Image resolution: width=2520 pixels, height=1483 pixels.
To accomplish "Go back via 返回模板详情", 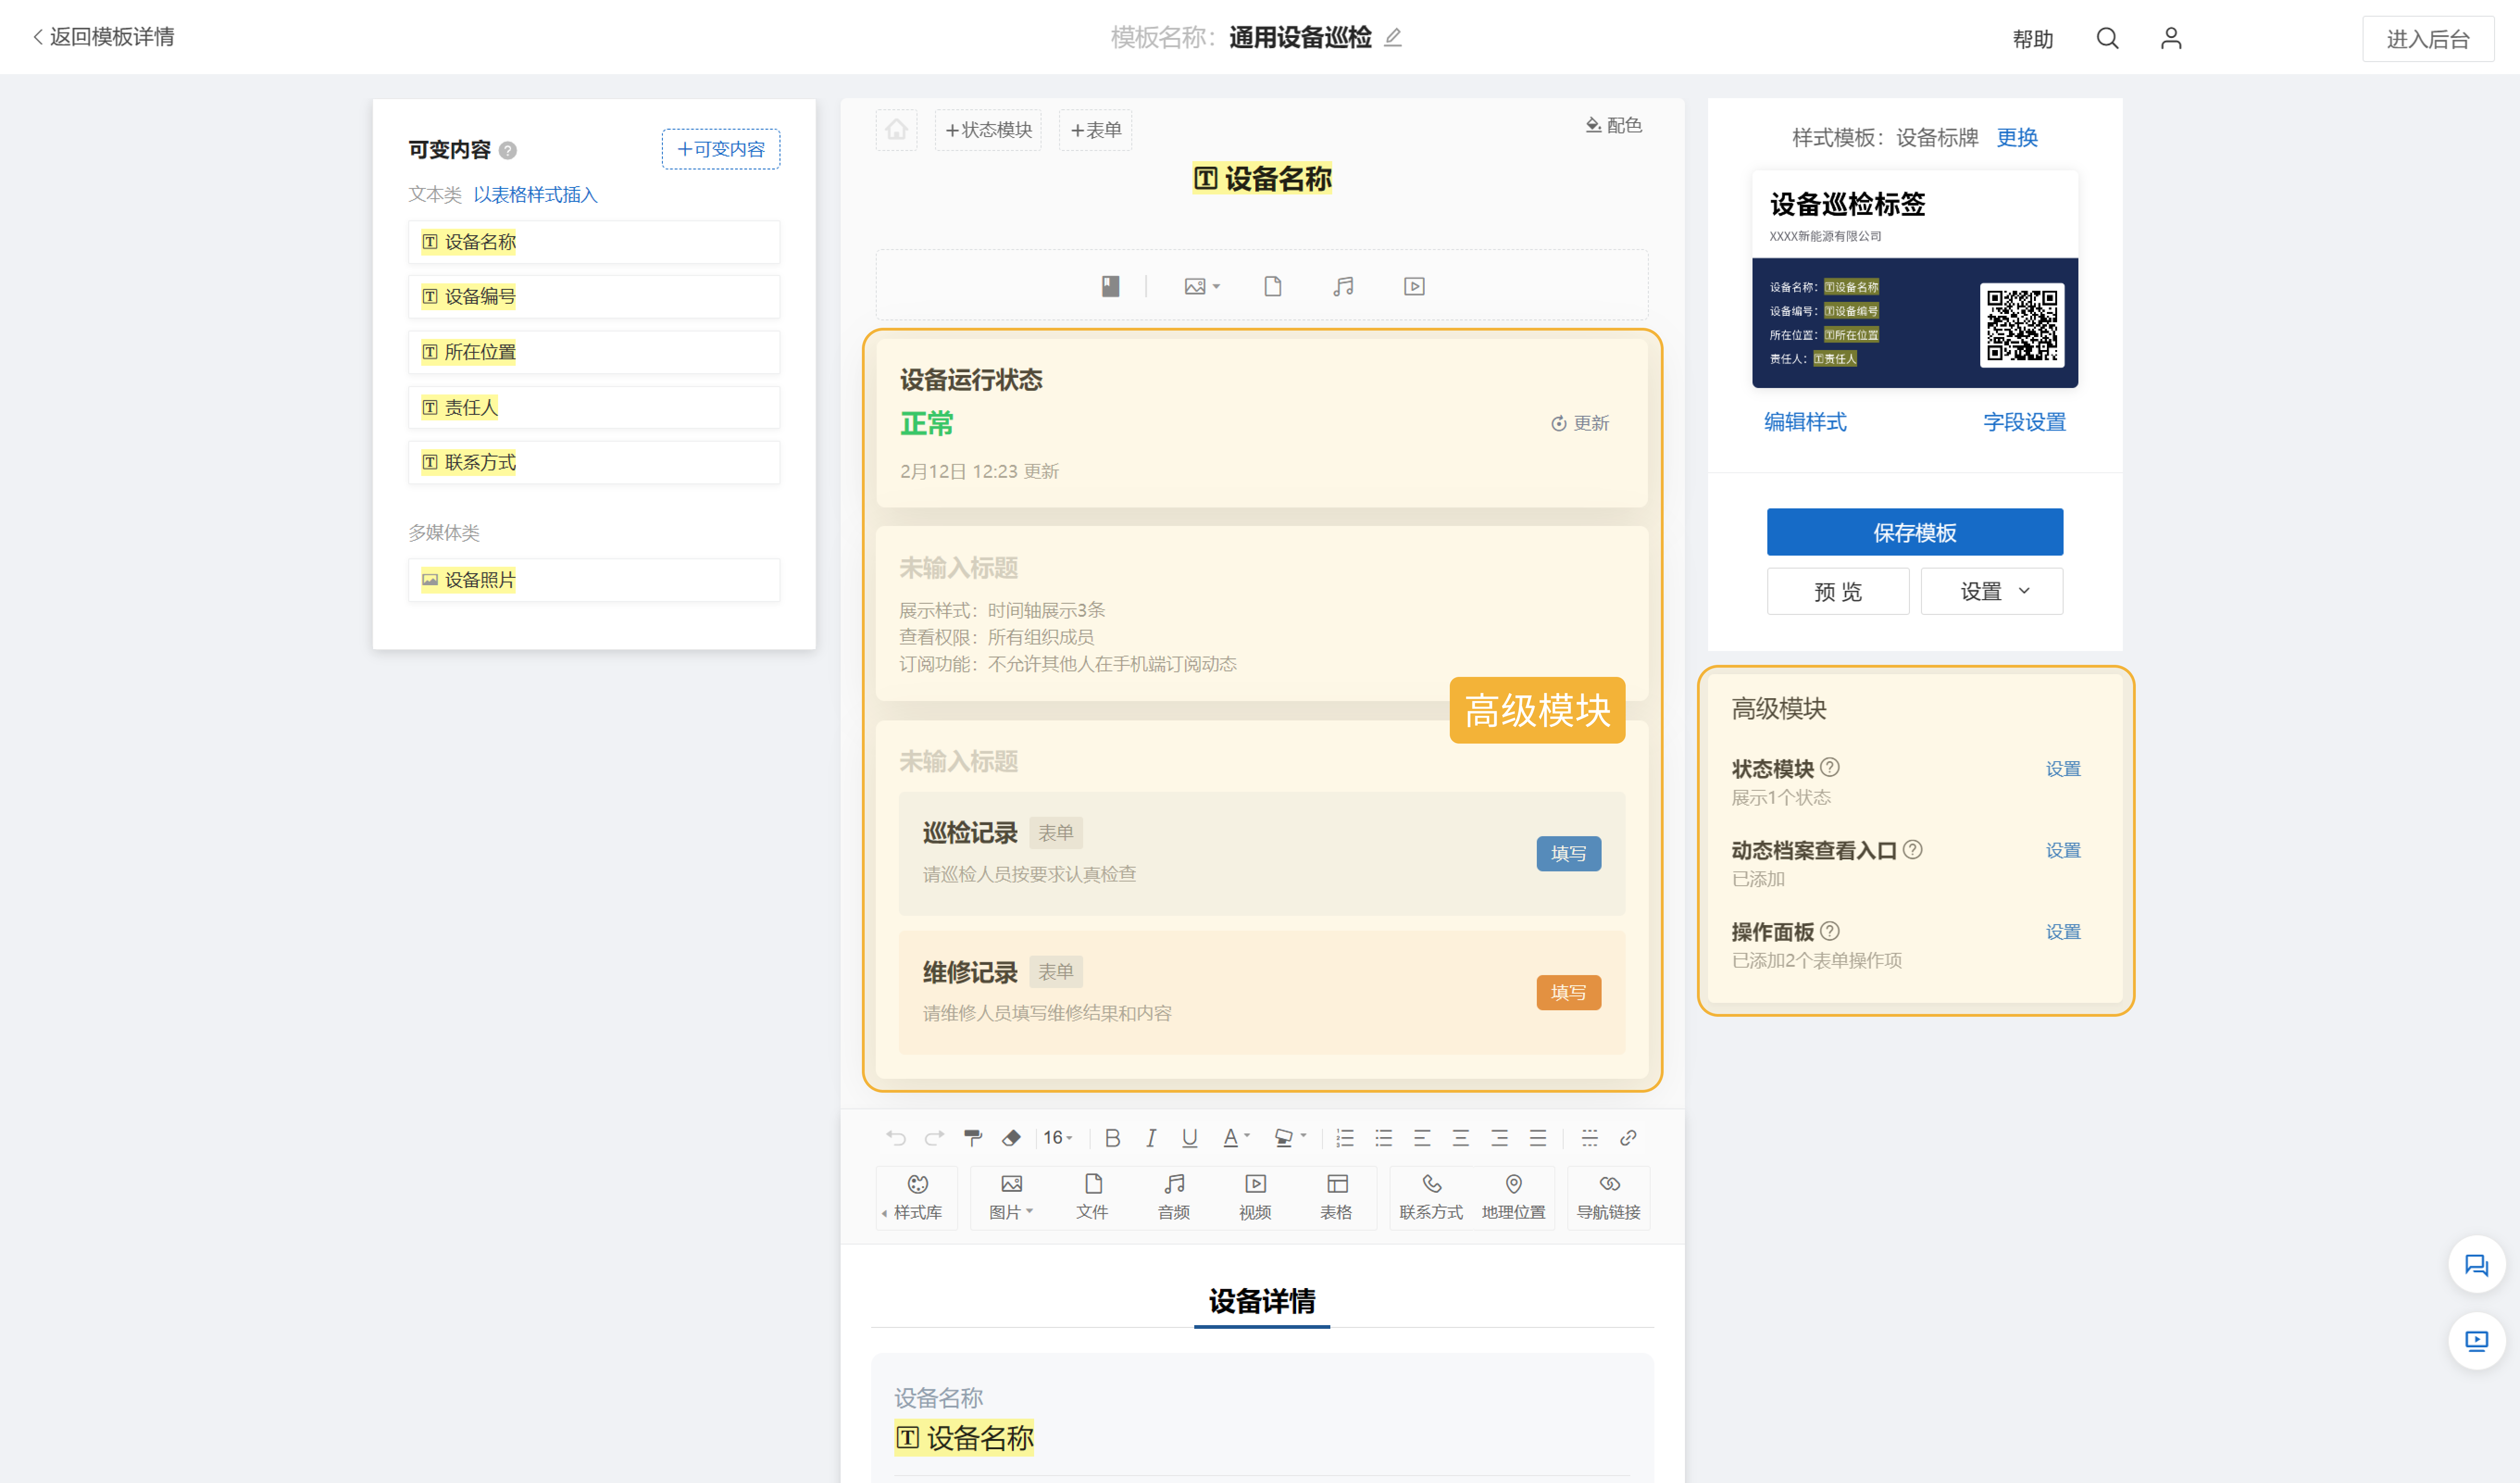I will (x=104, y=37).
